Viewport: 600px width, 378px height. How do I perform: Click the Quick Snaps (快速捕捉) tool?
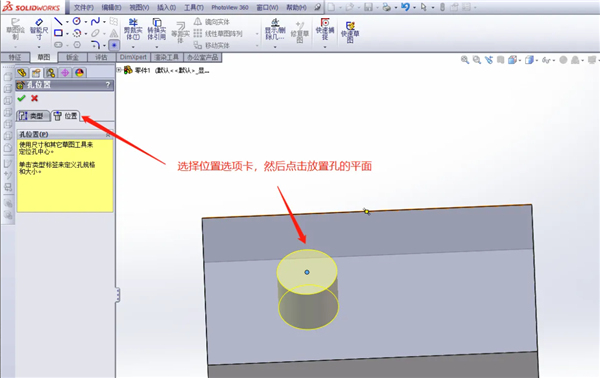(325, 29)
